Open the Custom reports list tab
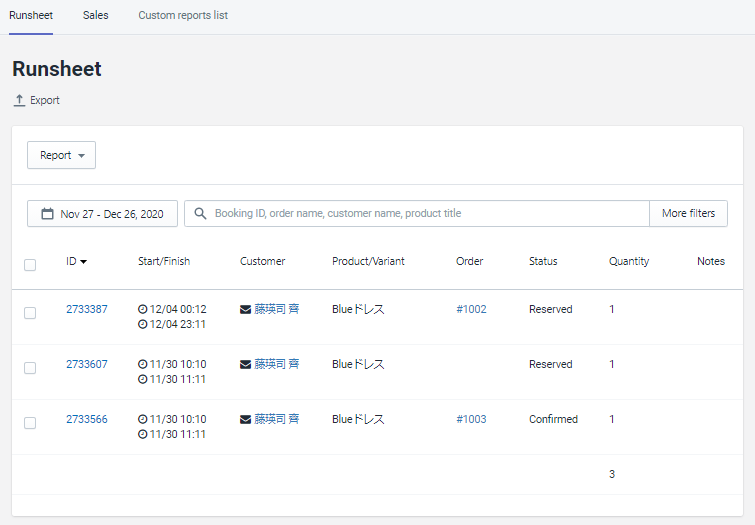755x525 pixels. 183,16
